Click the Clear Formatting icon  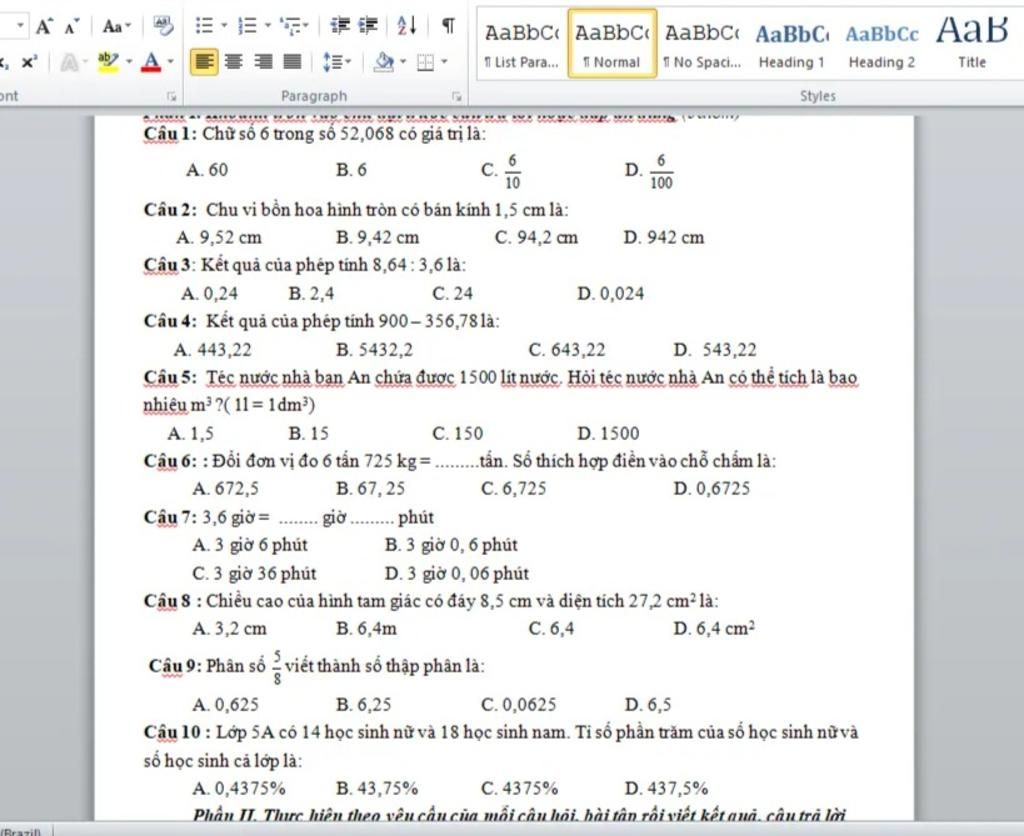163,26
